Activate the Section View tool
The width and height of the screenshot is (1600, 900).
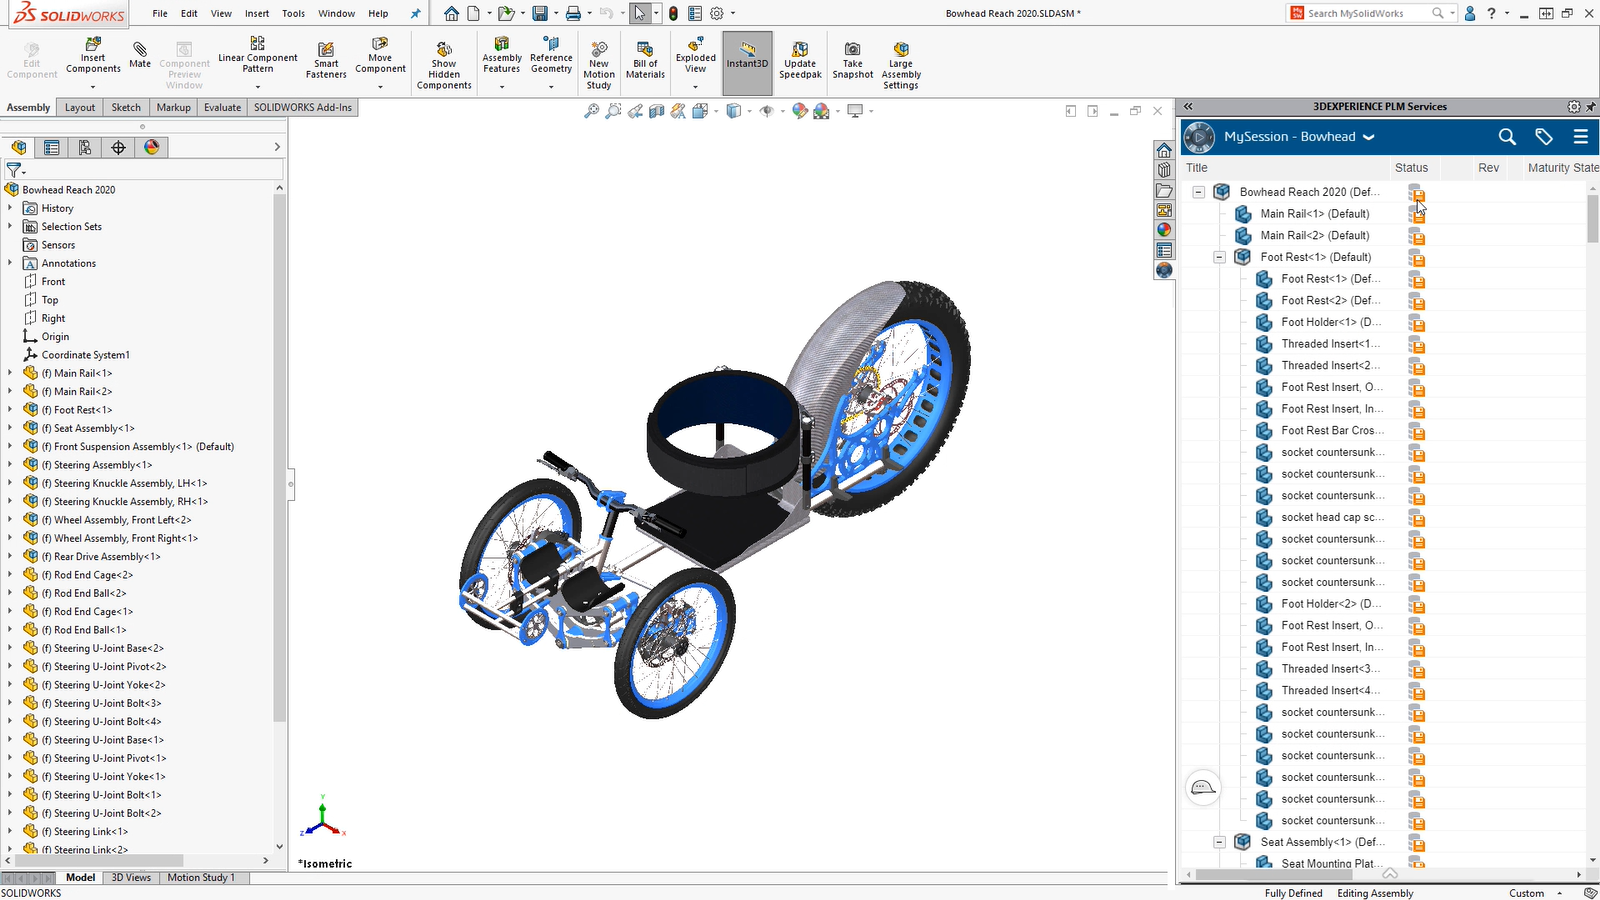tap(656, 111)
